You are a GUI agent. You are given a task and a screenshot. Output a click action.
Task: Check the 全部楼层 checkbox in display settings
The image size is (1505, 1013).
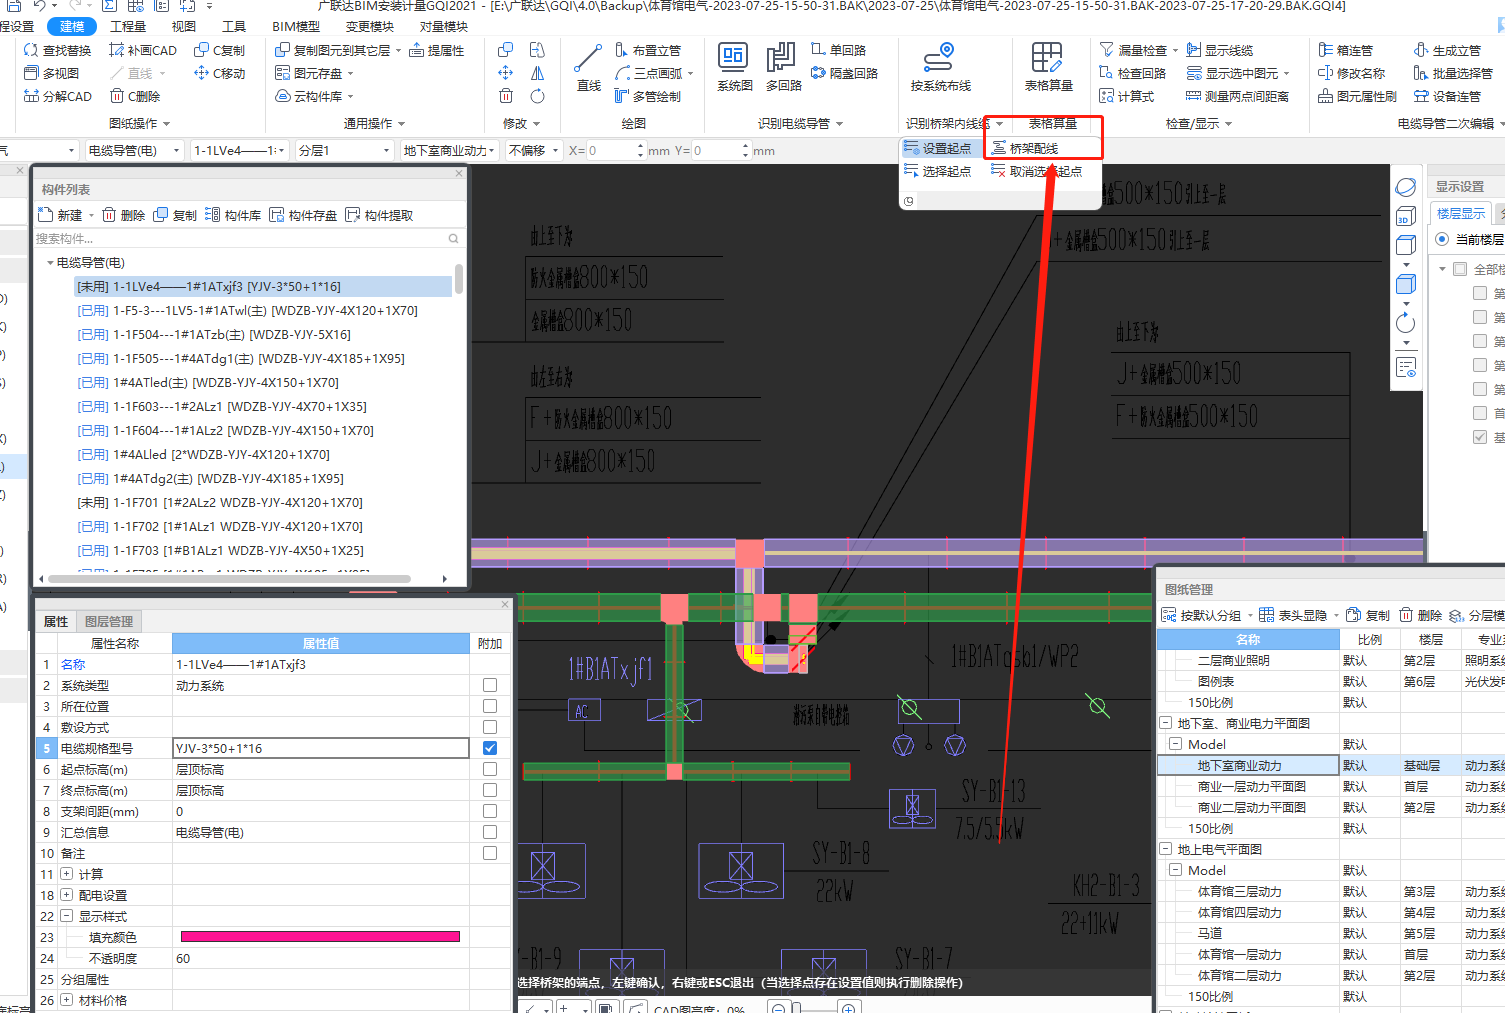[1460, 269]
